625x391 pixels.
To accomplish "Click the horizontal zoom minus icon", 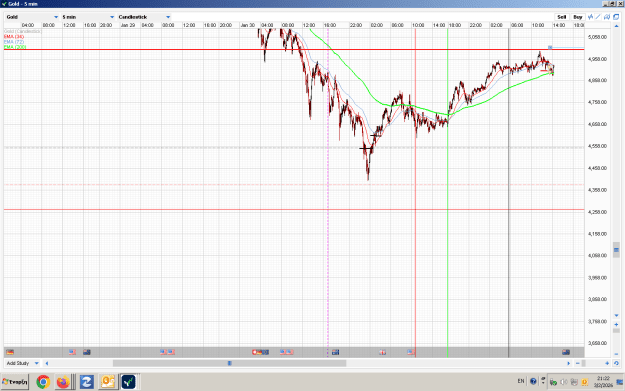I will coord(578,363).
